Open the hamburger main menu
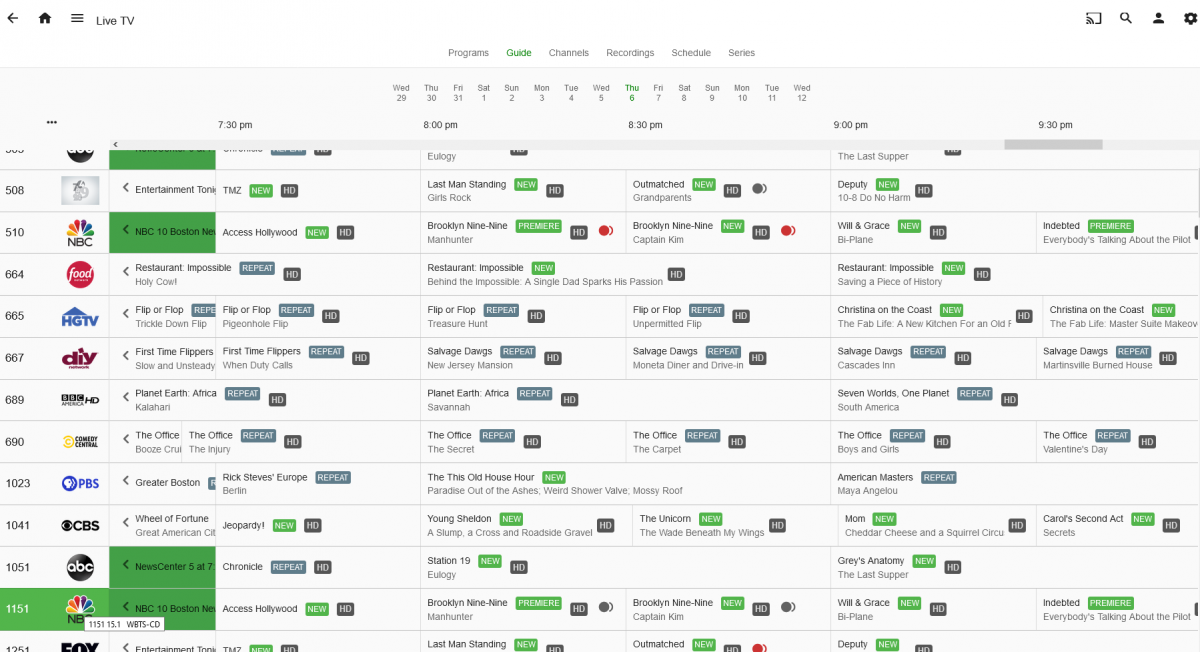The image size is (1200, 652). [77, 18]
